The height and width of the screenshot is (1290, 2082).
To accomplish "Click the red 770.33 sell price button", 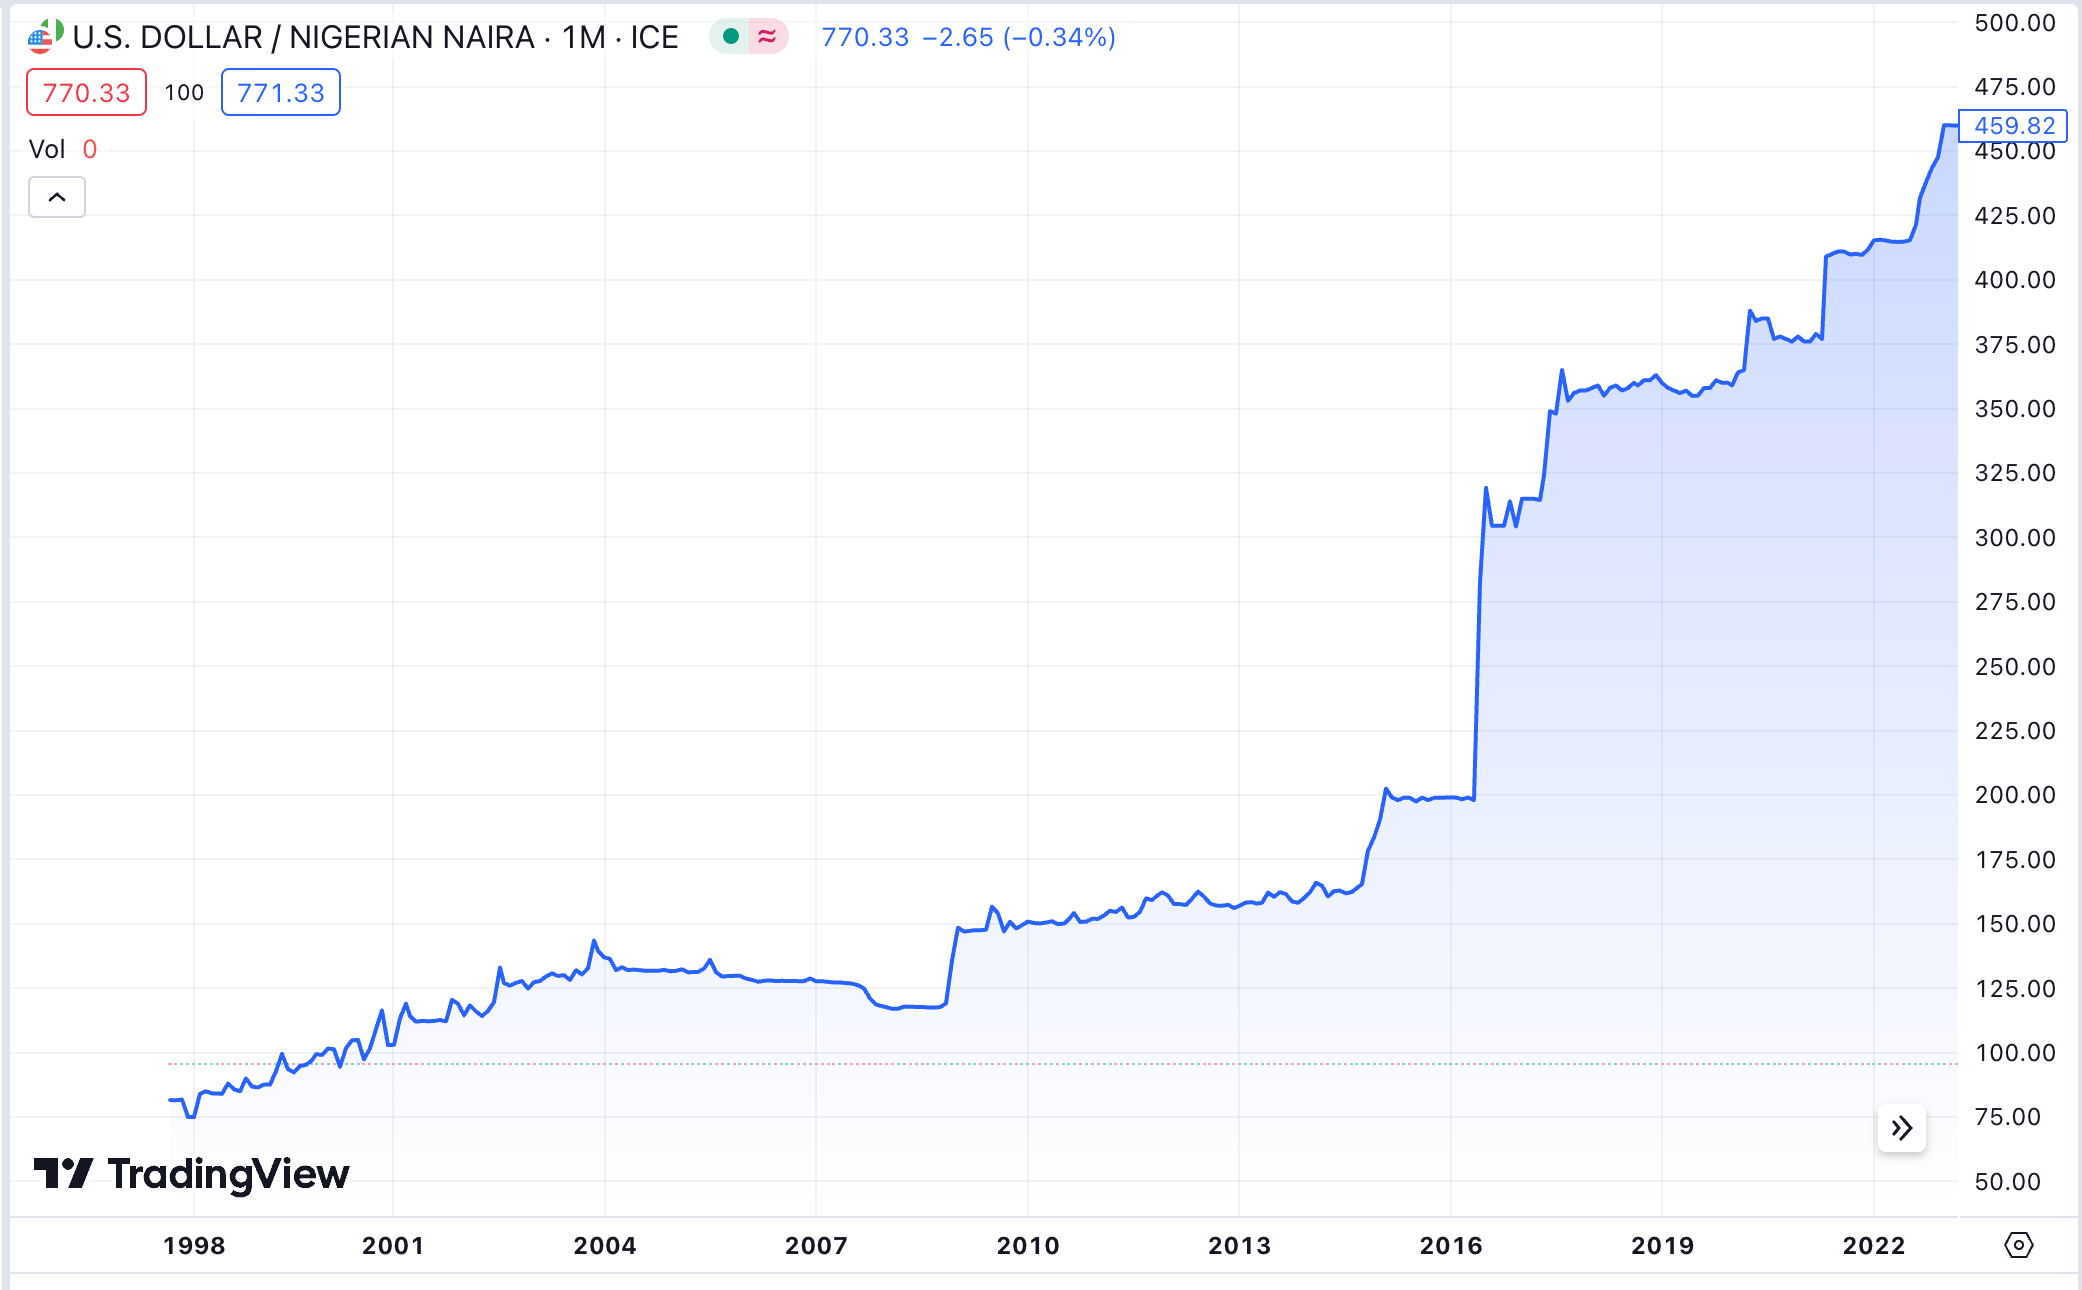I will pyautogui.click(x=86, y=93).
